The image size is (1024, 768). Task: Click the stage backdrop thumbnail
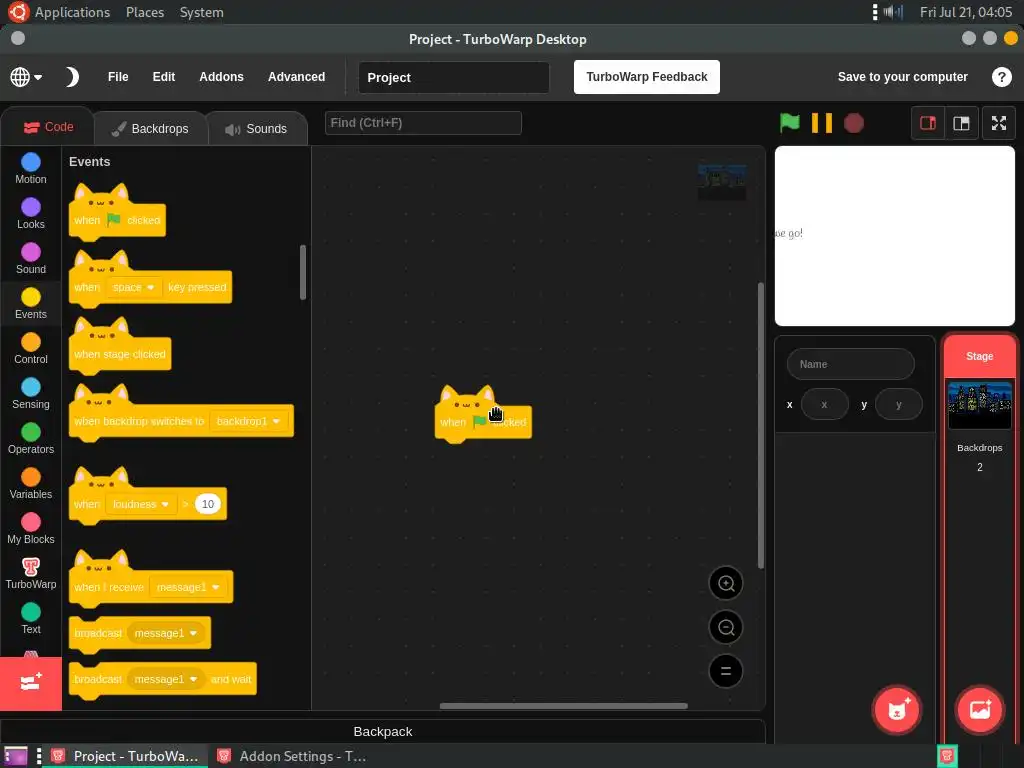[980, 405]
